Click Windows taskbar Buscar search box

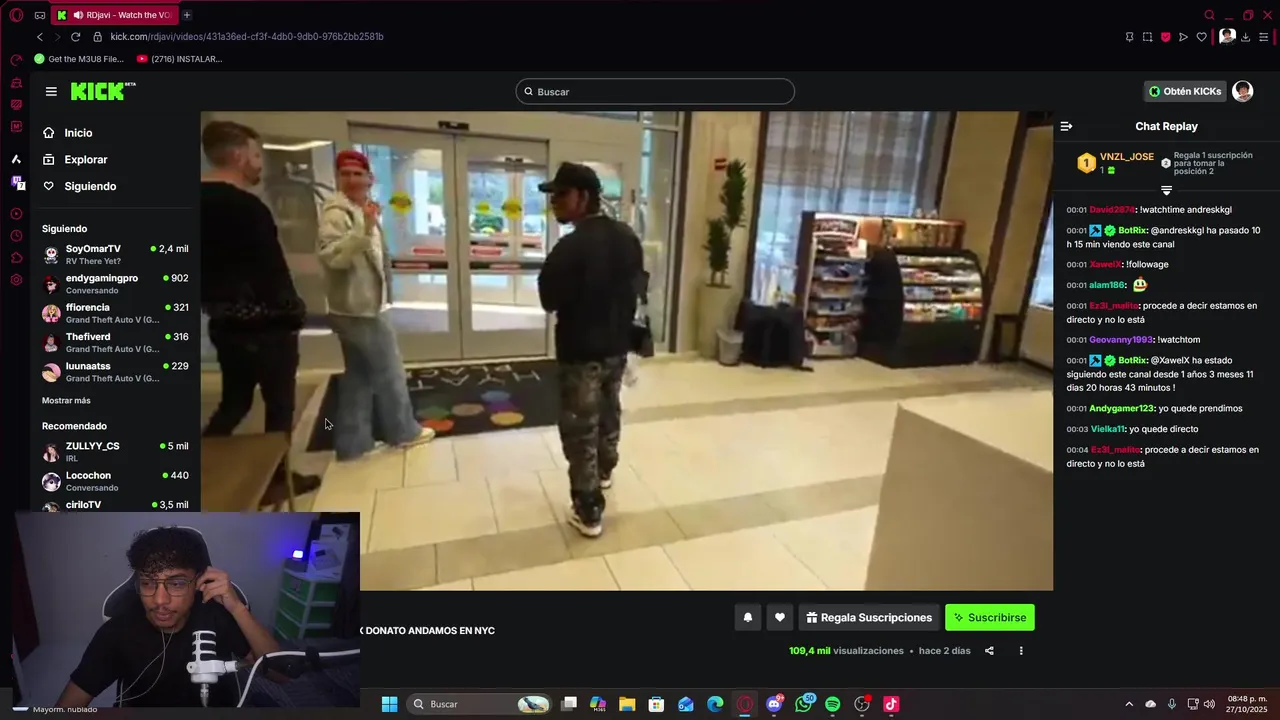point(481,704)
